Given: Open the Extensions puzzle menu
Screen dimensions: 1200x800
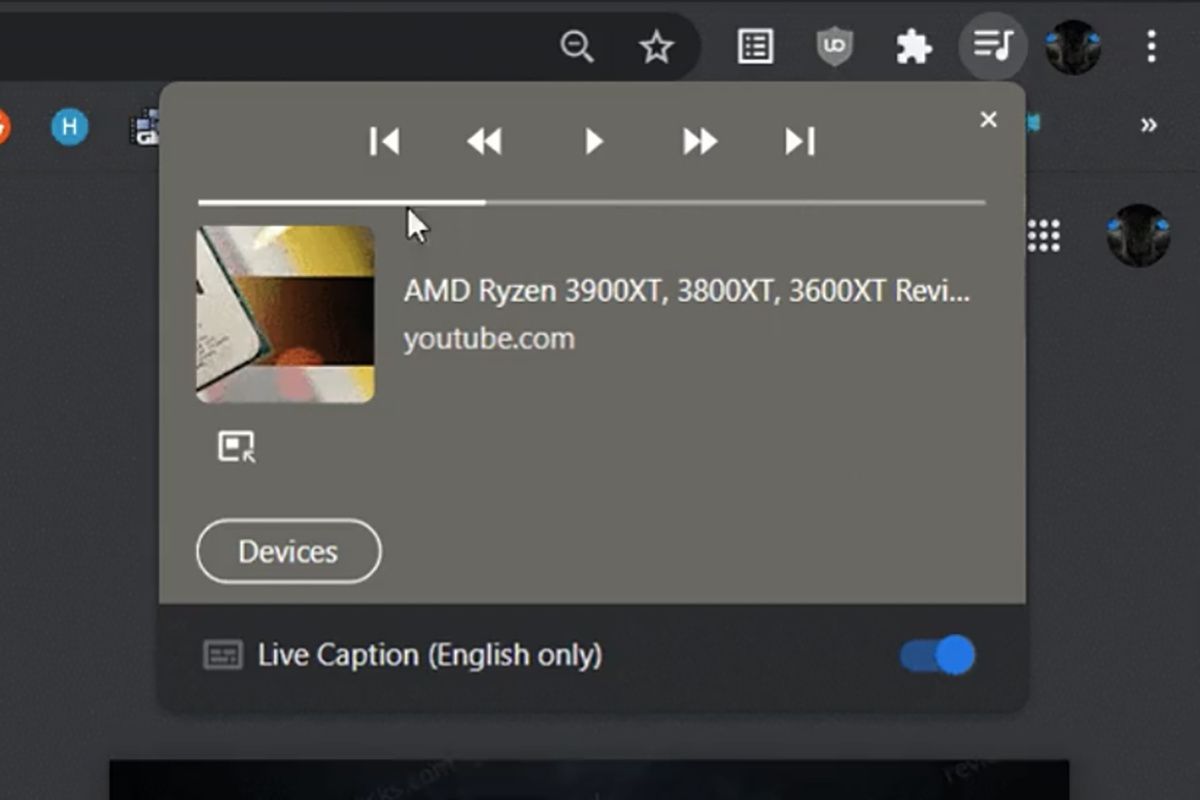Looking at the screenshot, I should (914, 46).
